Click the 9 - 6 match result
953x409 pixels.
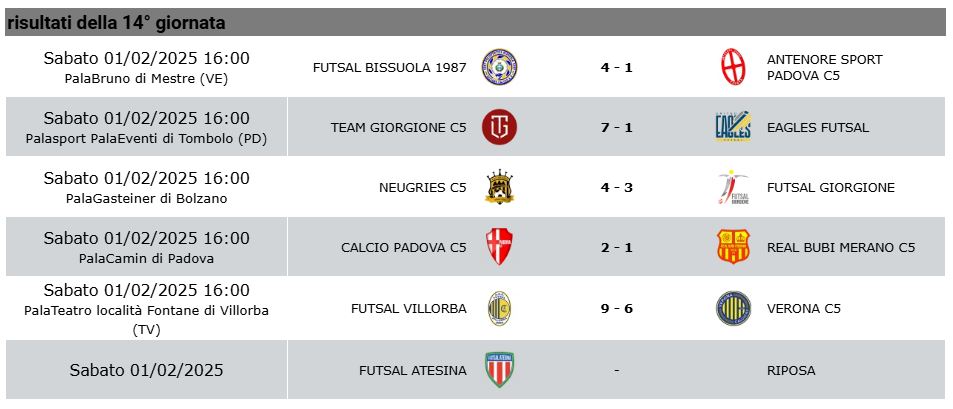click(x=616, y=309)
